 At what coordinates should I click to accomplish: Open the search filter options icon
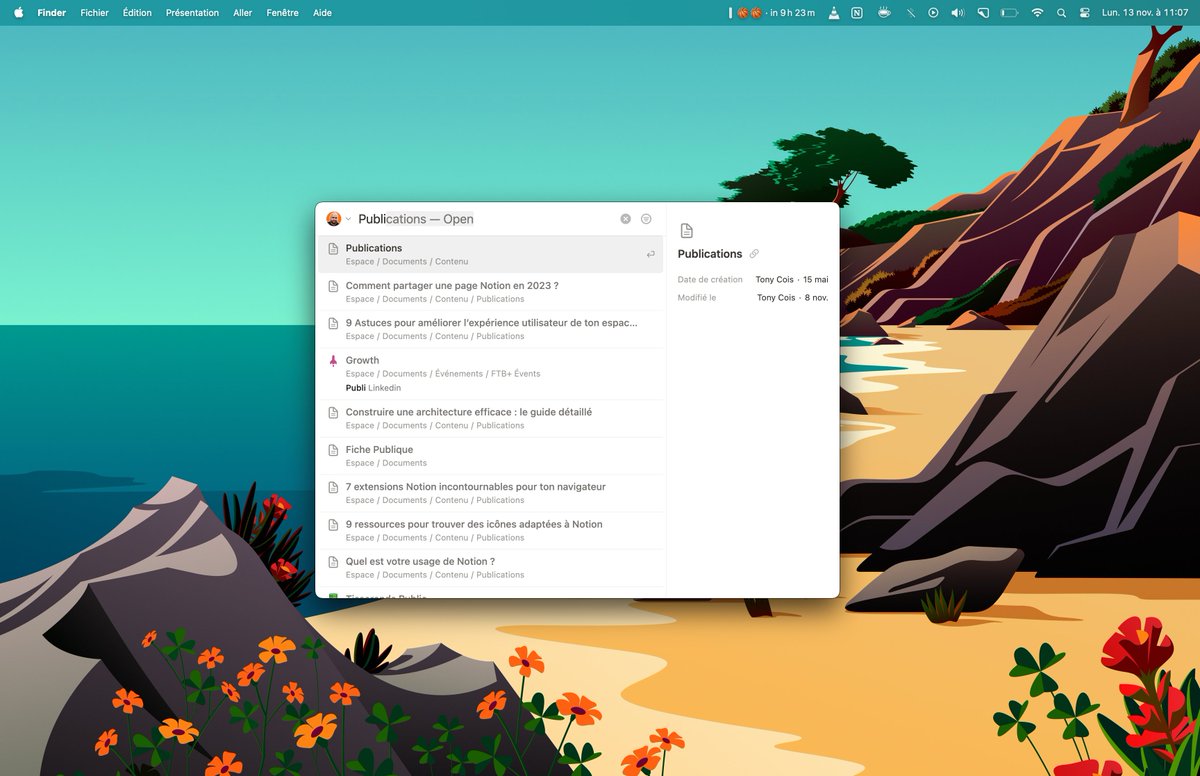point(646,219)
